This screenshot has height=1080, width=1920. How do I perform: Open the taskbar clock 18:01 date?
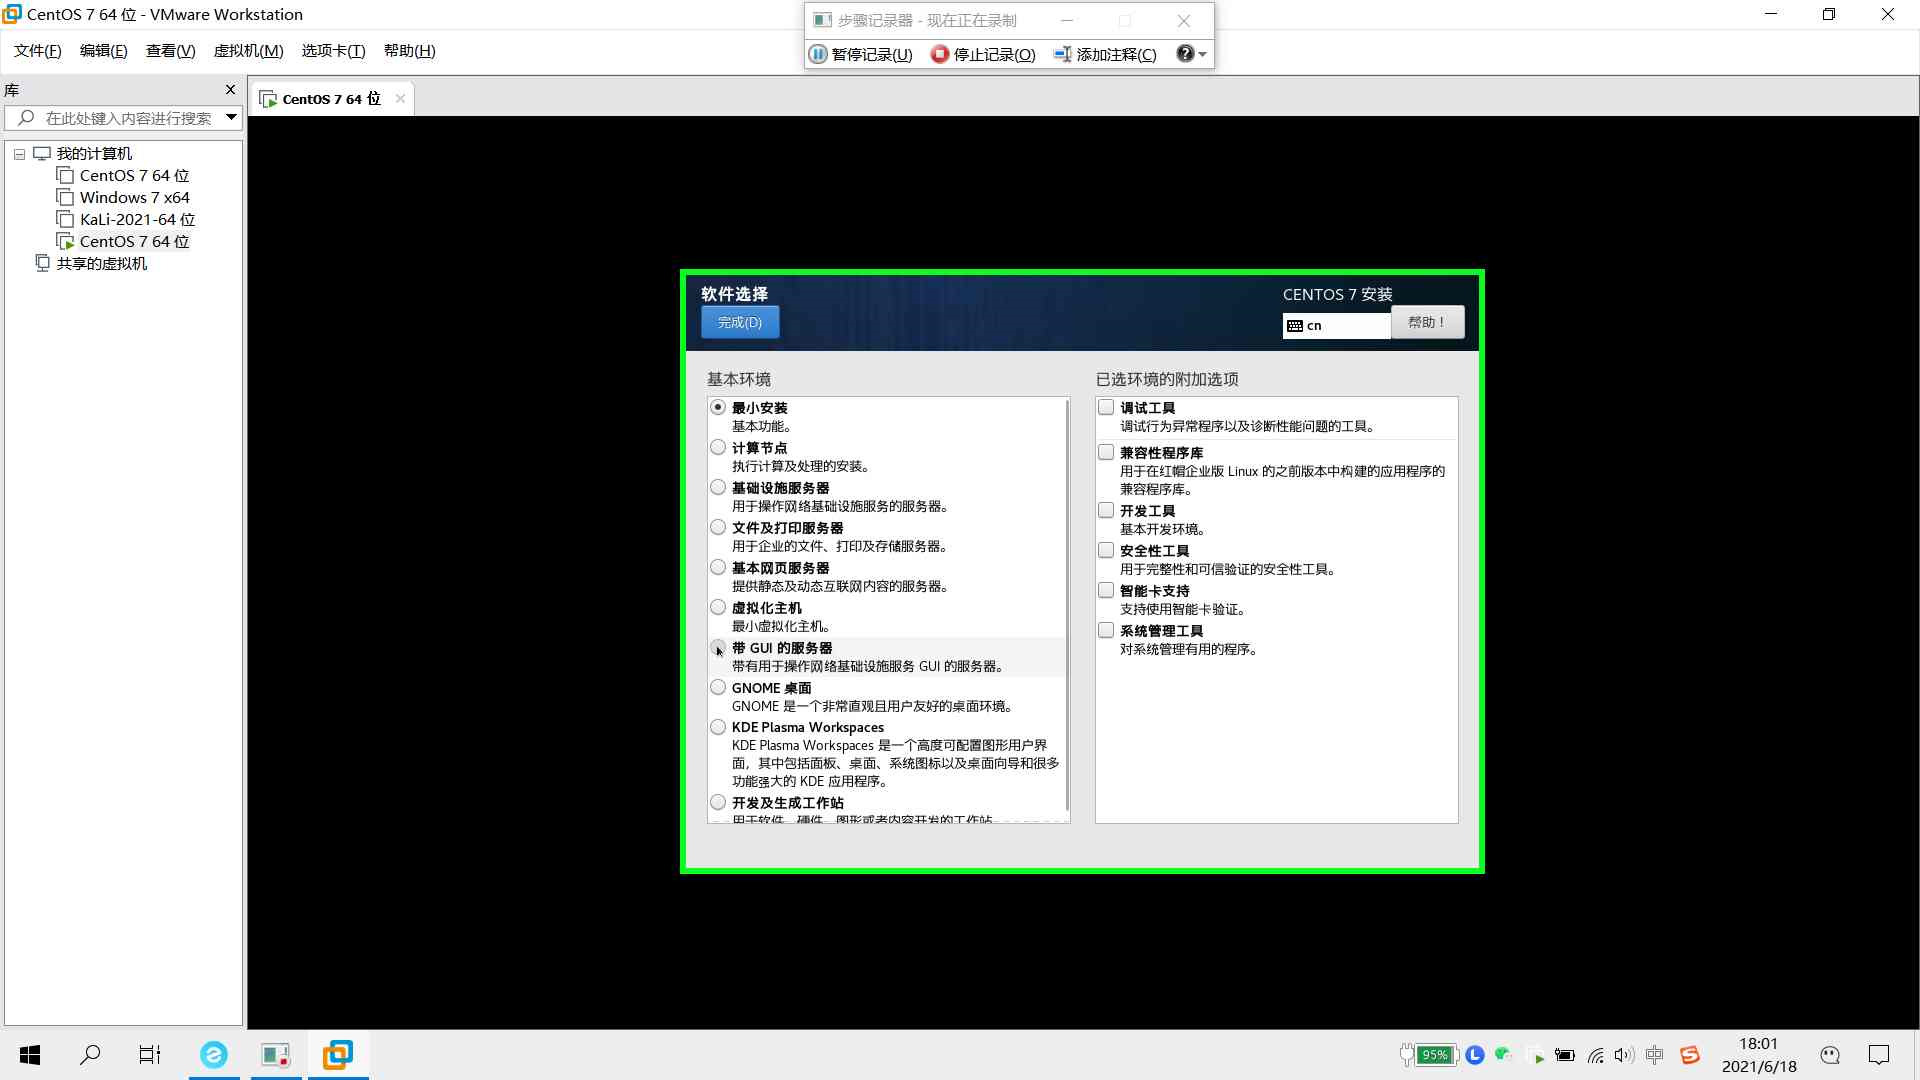coord(1759,1055)
